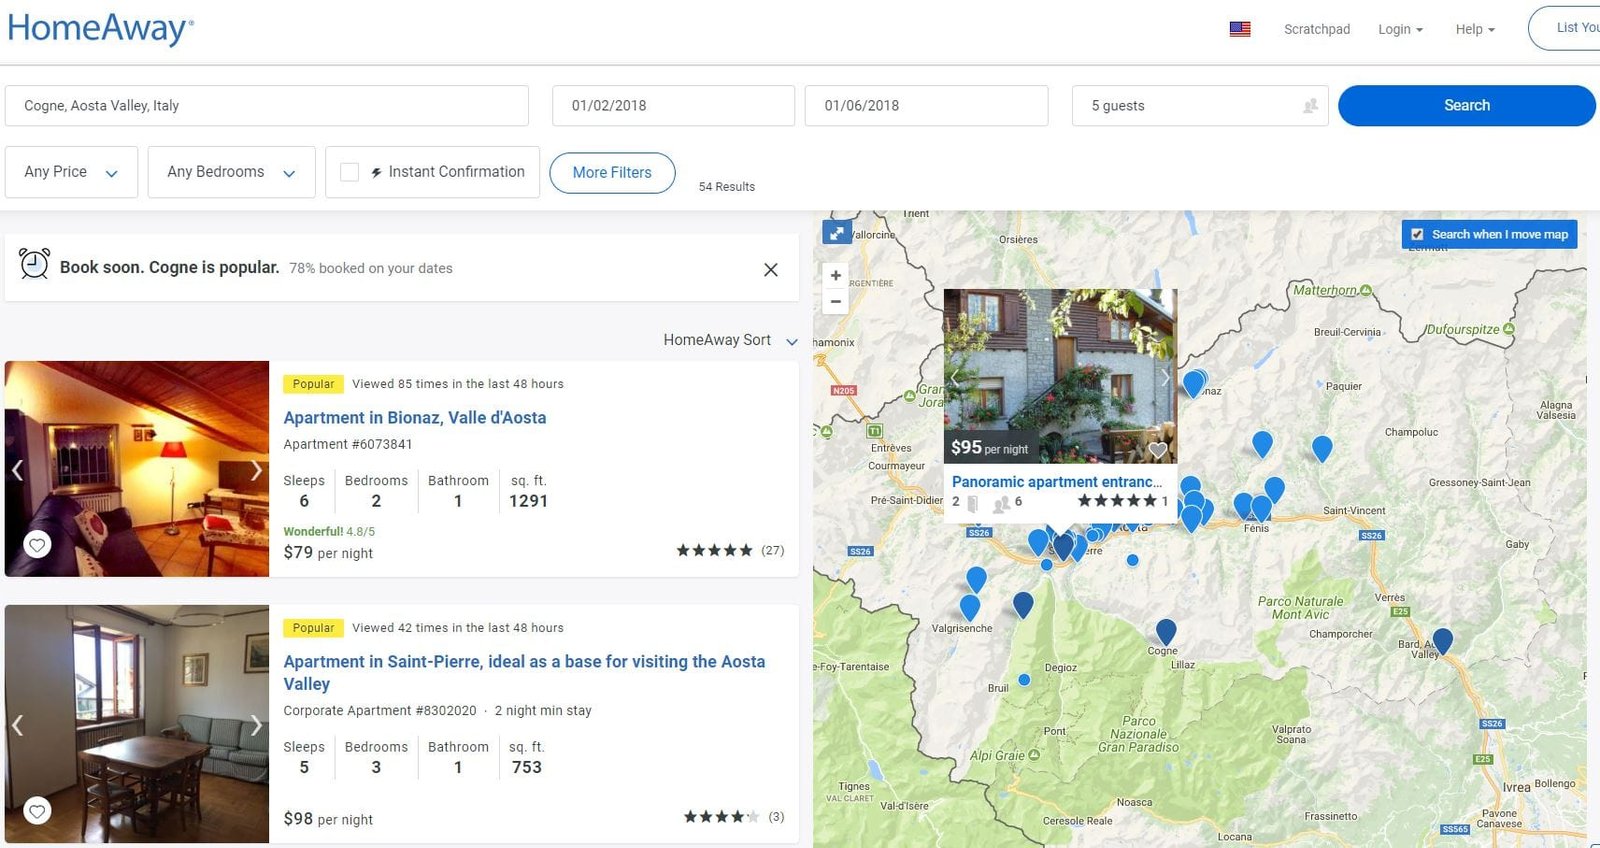Click the Popular badge on Bionaz listing
The height and width of the screenshot is (848, 1600).
tap(314, 384)
